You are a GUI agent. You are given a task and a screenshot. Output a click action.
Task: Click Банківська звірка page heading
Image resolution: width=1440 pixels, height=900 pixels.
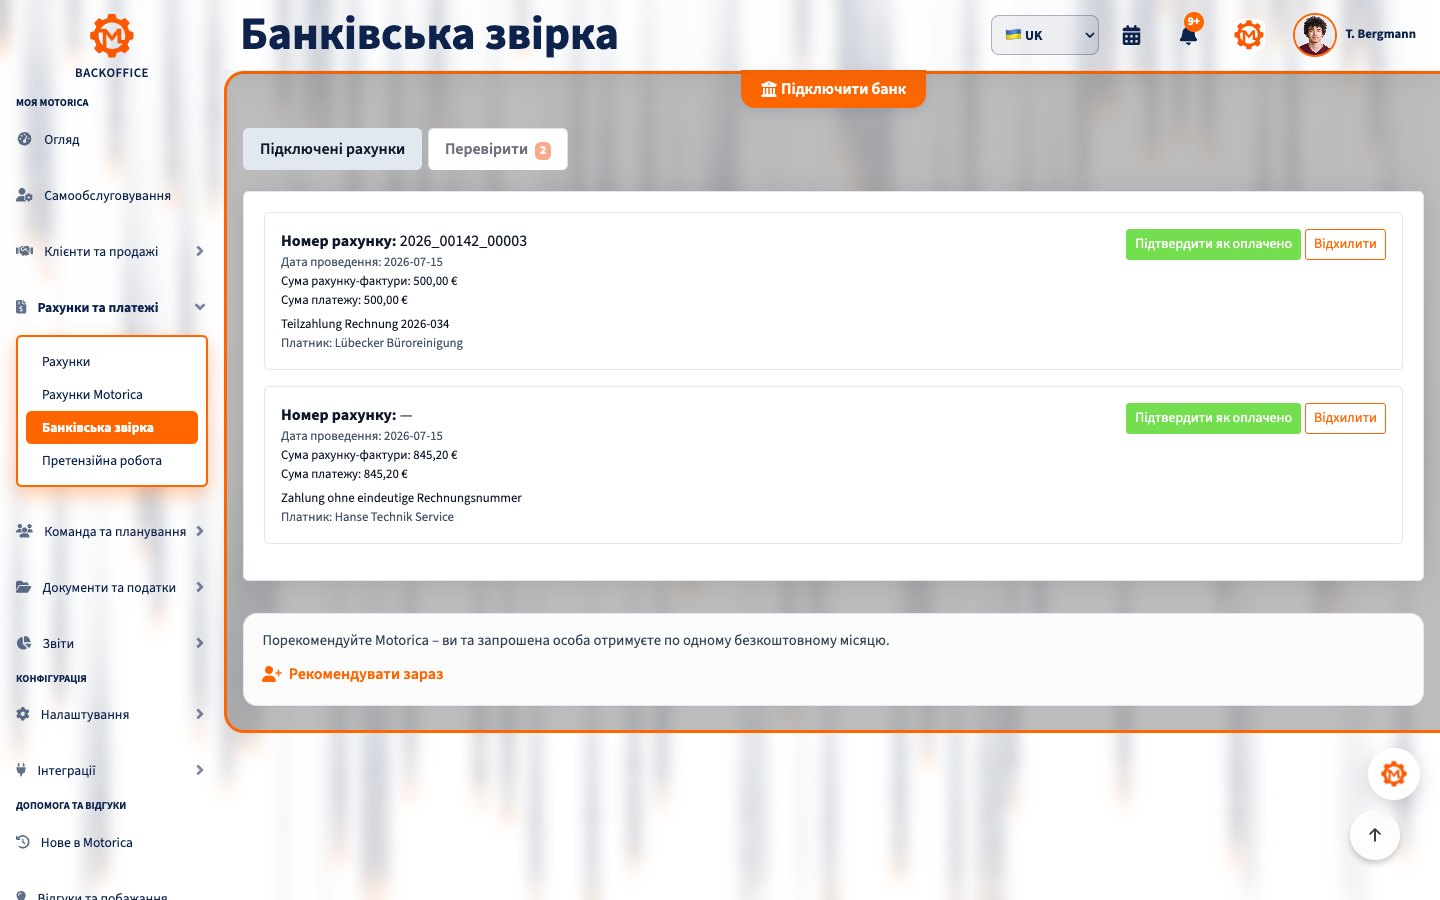[x=429, y=34]
